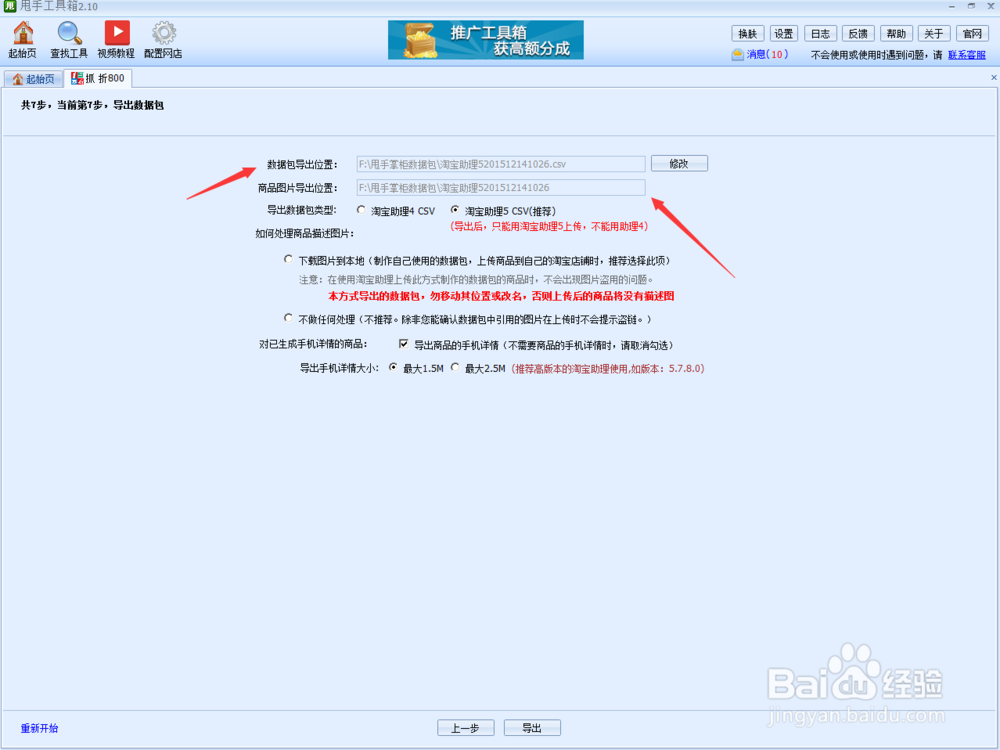Viewport: 1000px width, 750px height.
Task: Open the 设置 settings button
Action: coord(783,33)
